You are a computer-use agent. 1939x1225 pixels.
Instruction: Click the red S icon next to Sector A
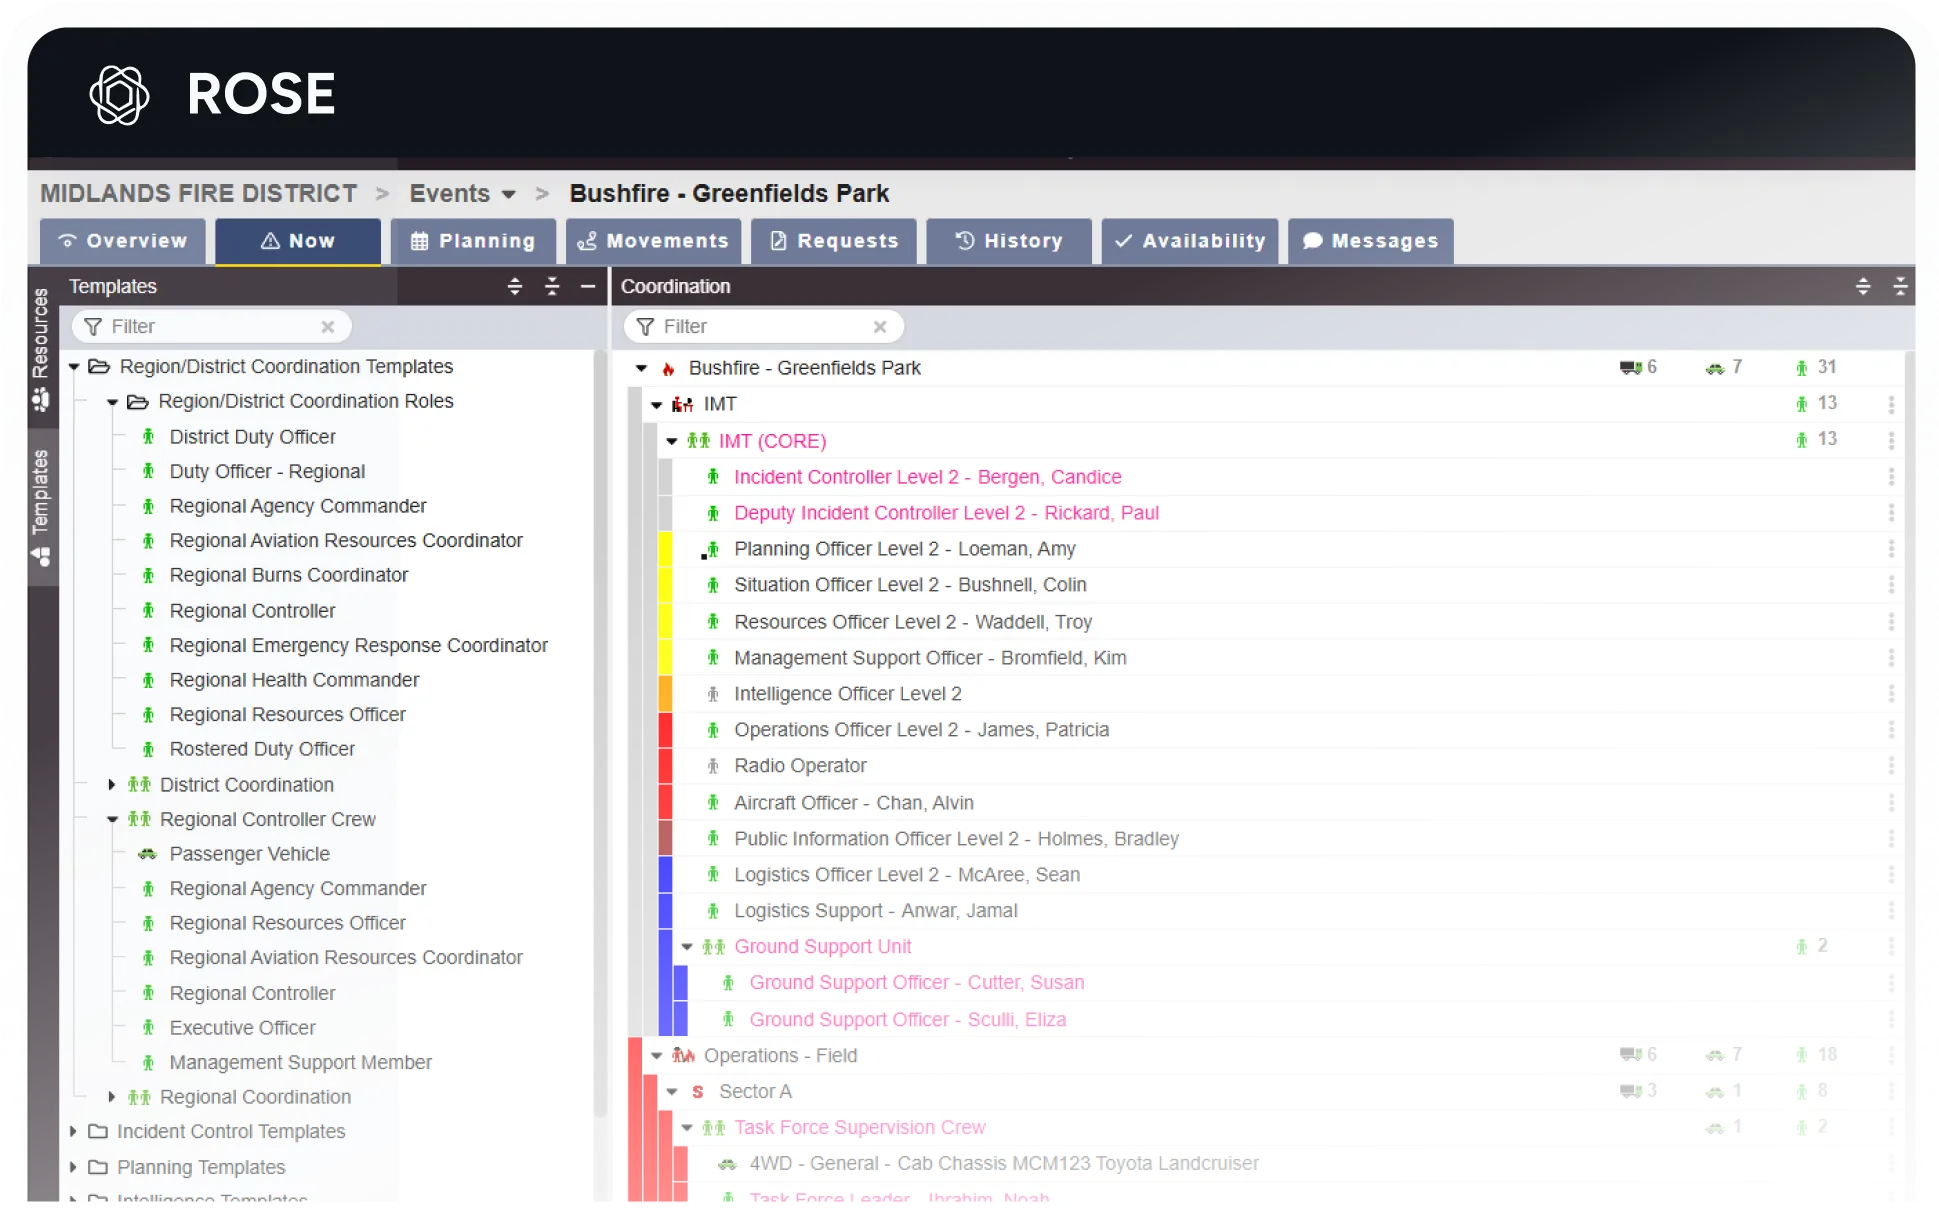pos(697,1091)
